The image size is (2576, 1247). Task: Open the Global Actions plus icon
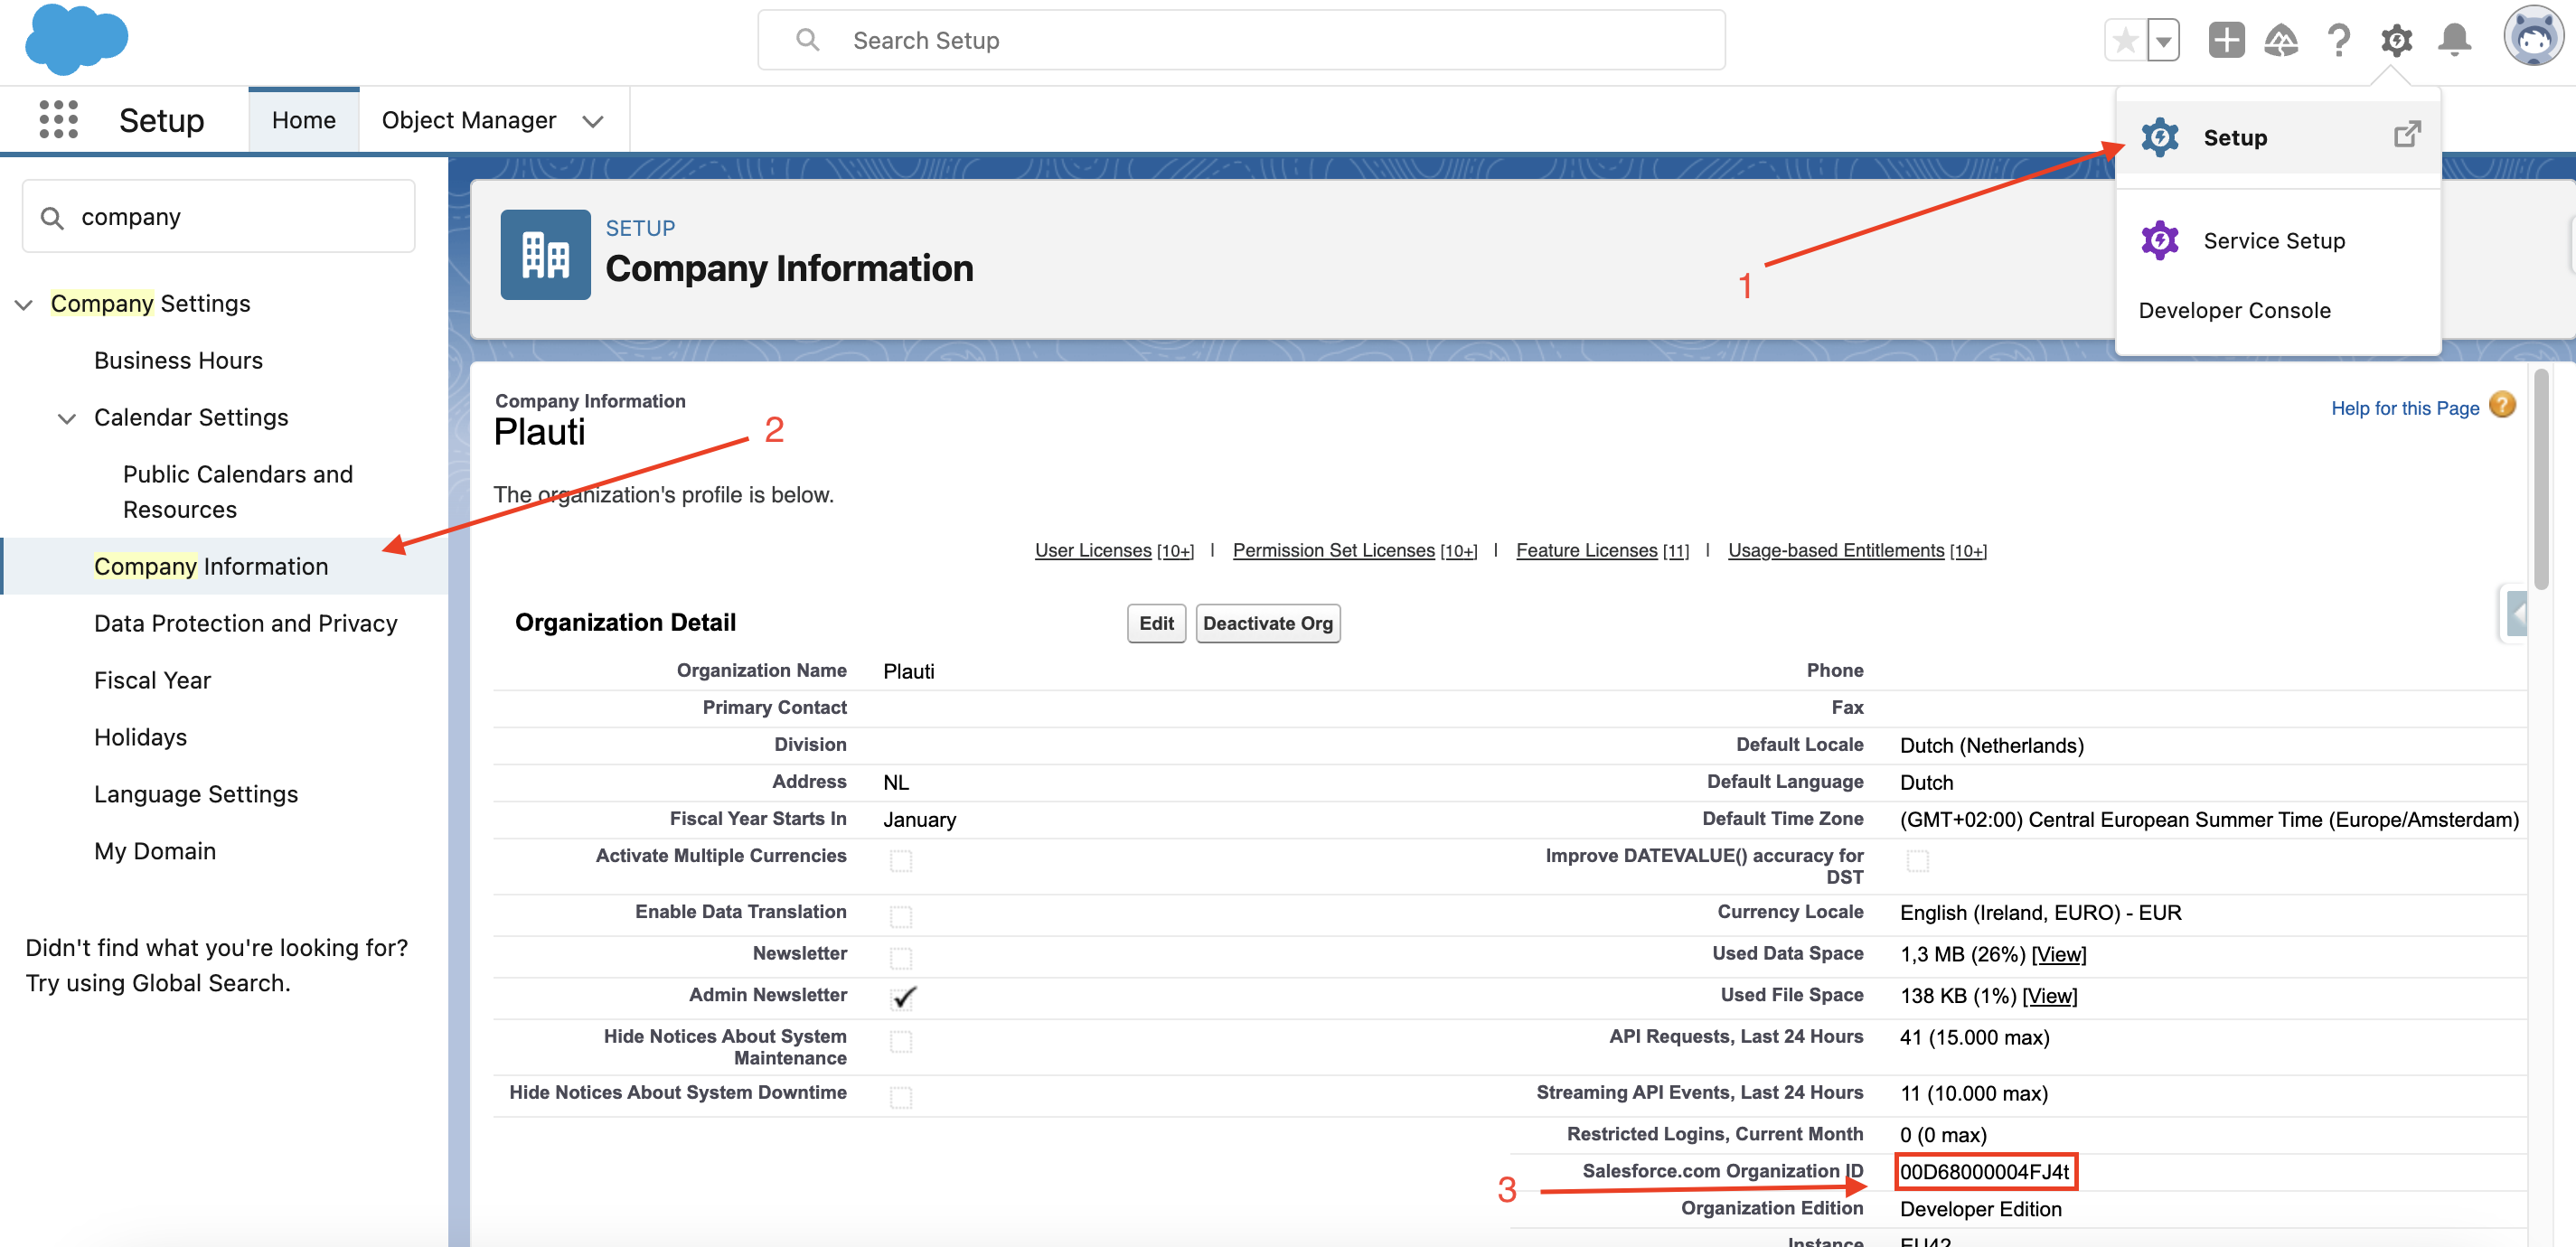pyautogui.click(x=2226, y=41)
